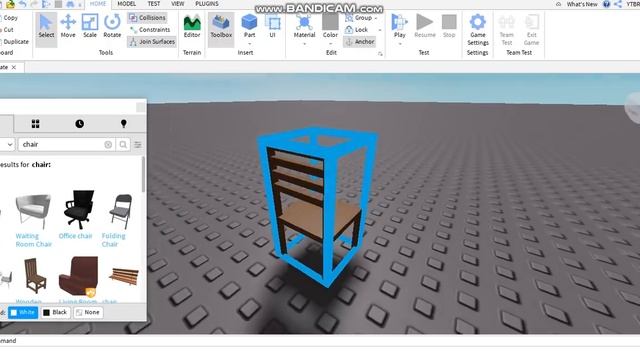The height and width of the screenshot is (360, 640).
Task: Expand the Group dropdown arrow
Action: (x=376, y=18)
